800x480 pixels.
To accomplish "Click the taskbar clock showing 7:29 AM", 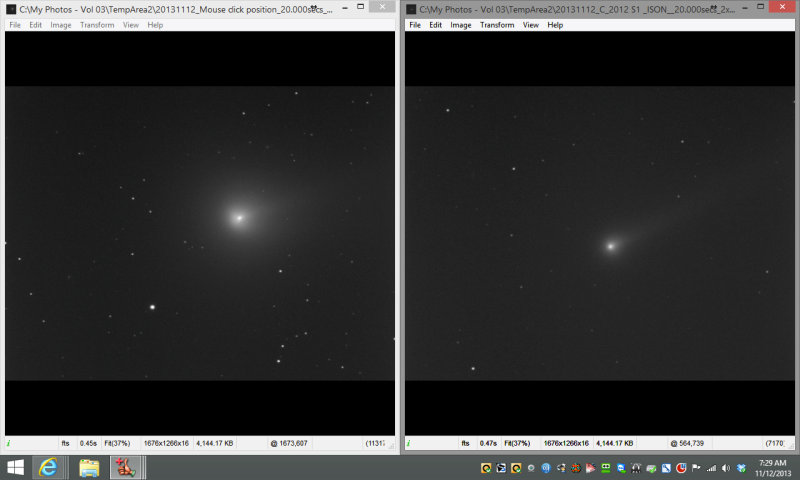I will [x=772, y=468].
